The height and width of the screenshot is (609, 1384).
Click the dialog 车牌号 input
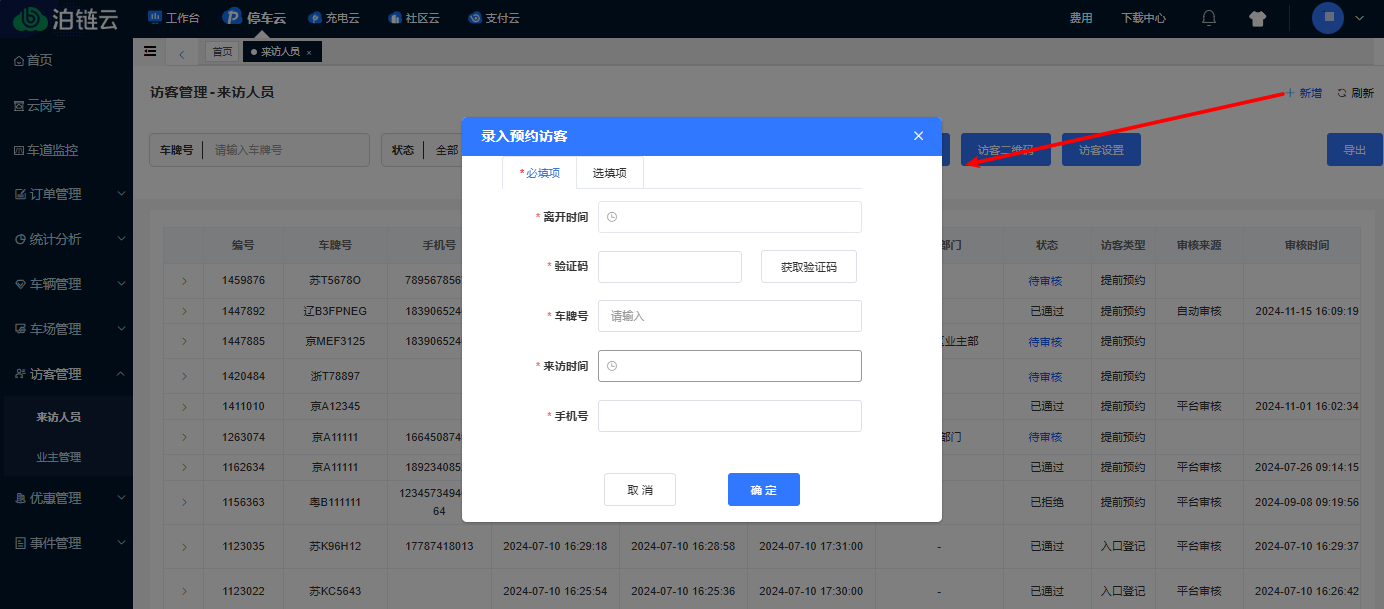click(730, 316)
